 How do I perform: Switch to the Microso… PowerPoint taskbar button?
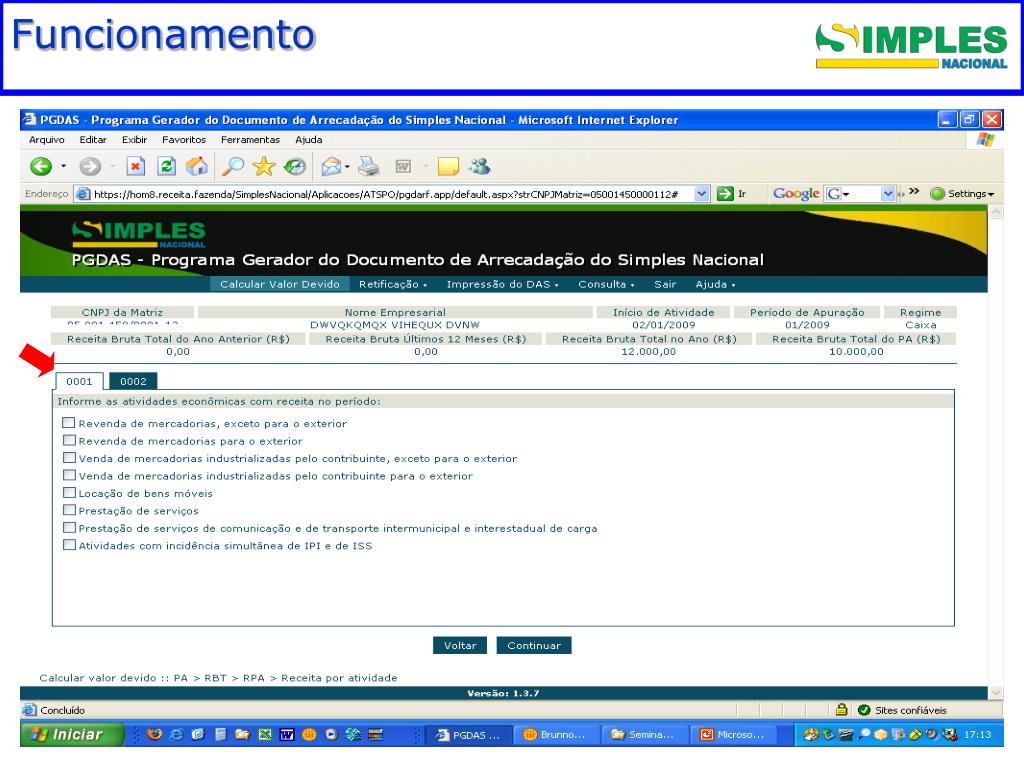coord(733,735)
